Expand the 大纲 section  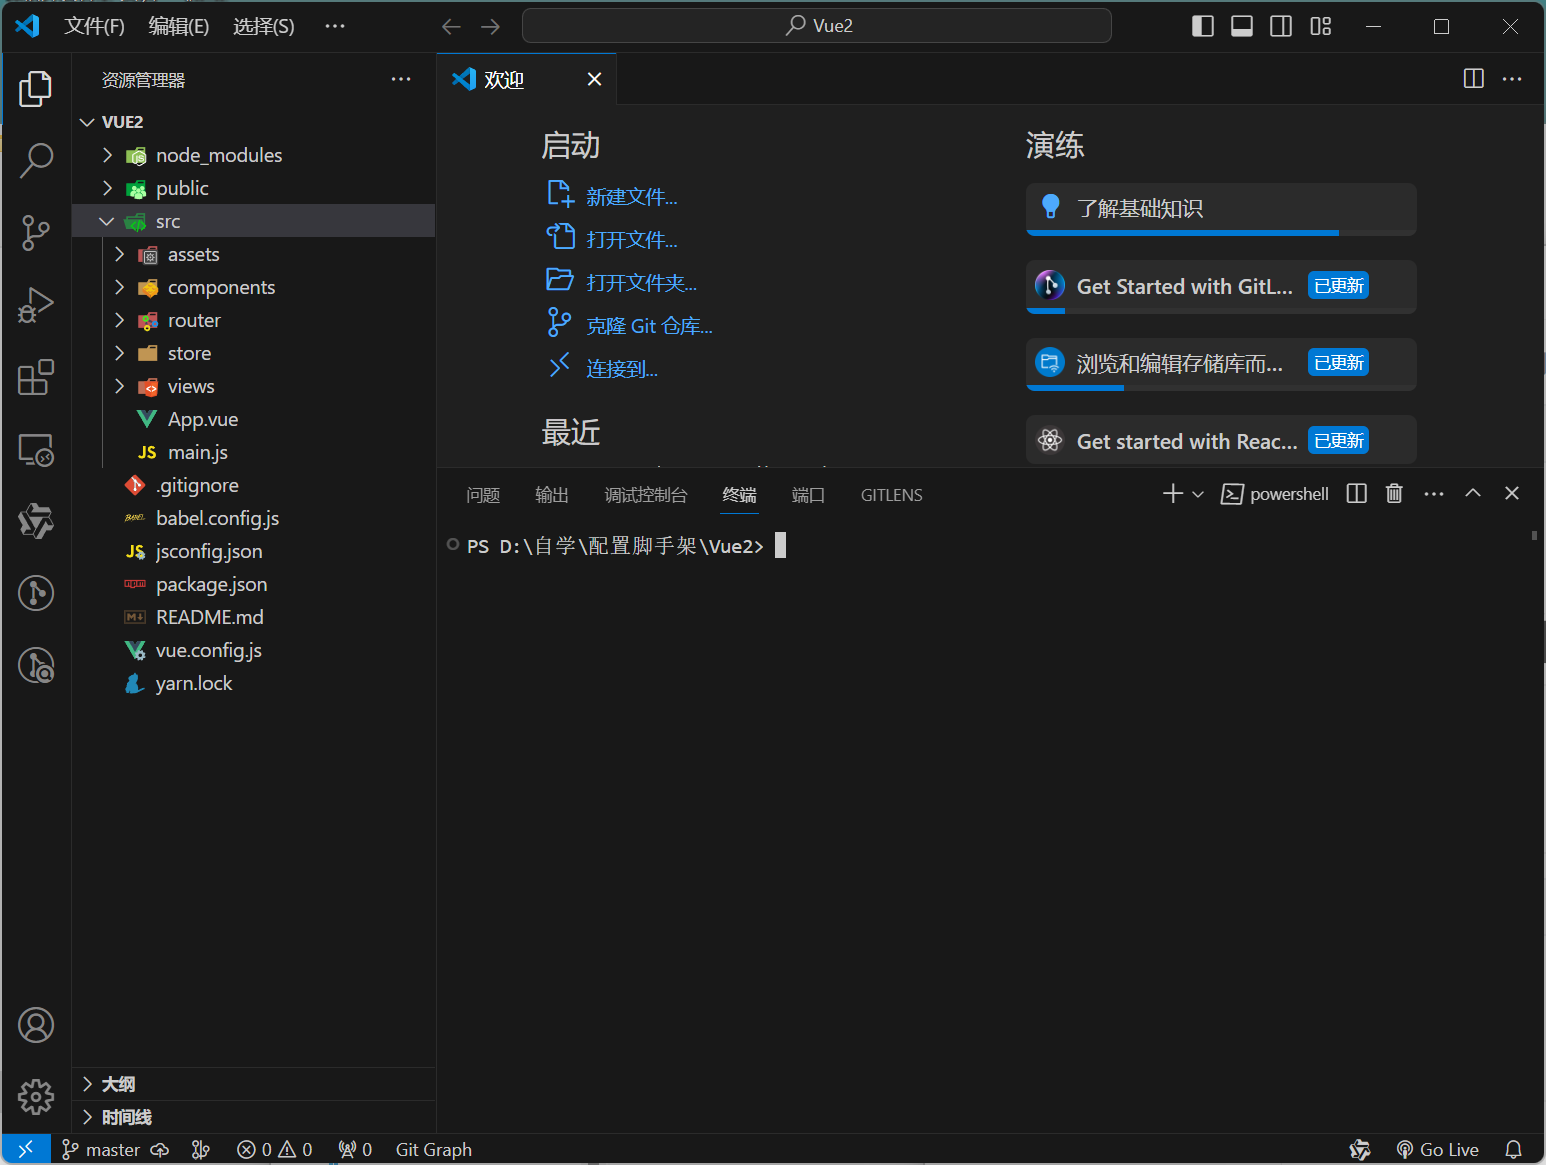[x=254, y=1084]
